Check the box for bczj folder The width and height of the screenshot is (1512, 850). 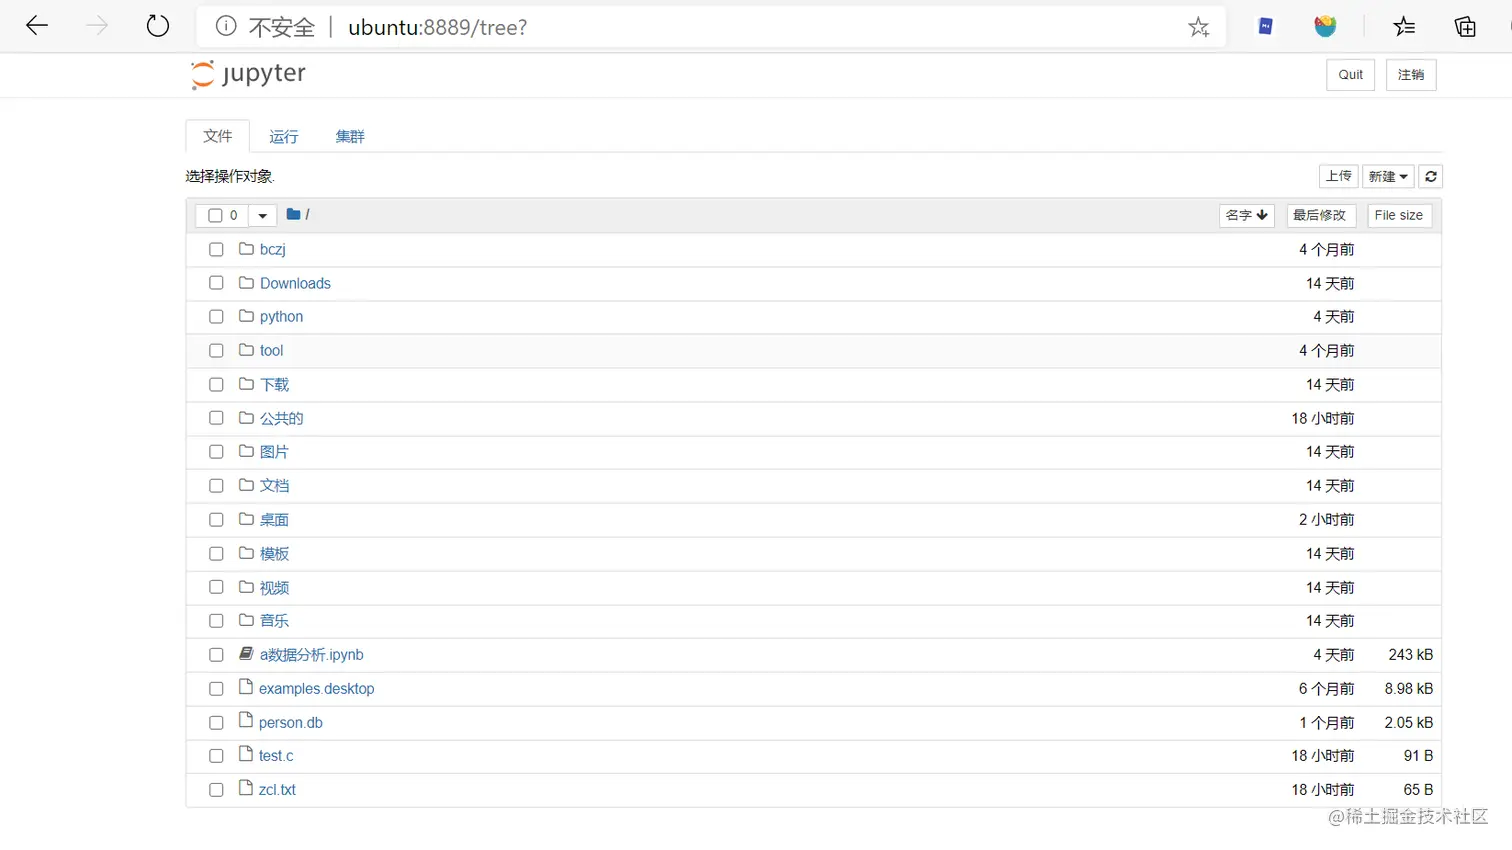(x=216, y=249)
